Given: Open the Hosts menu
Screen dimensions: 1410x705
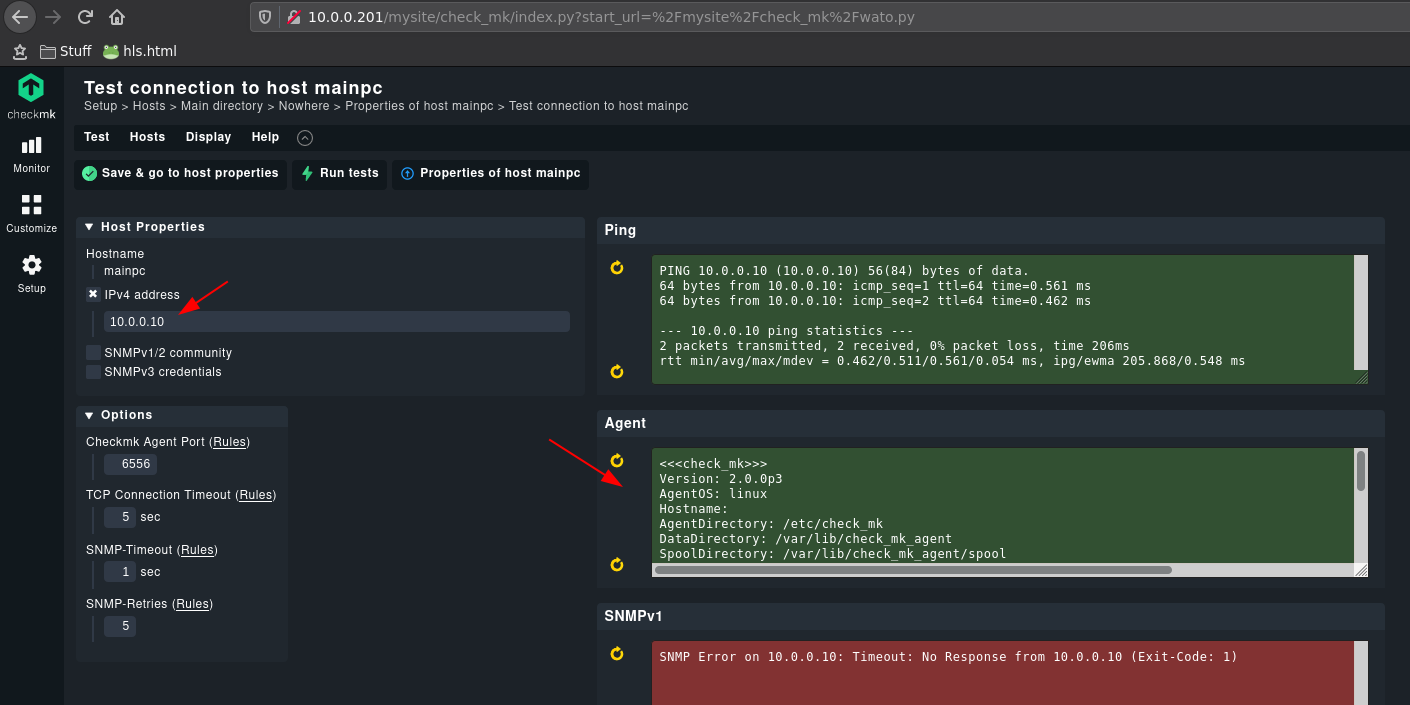Looking at the screenshot, I should (147, 137).
